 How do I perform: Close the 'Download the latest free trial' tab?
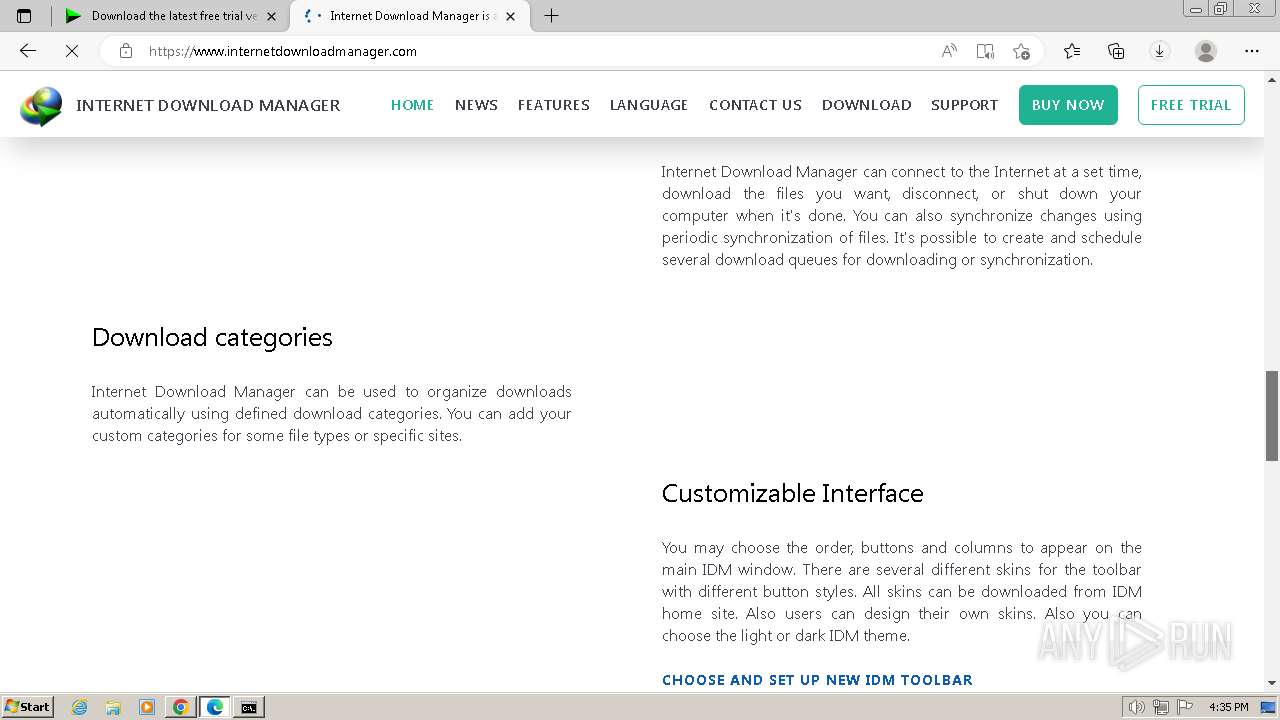click(271, 16)
